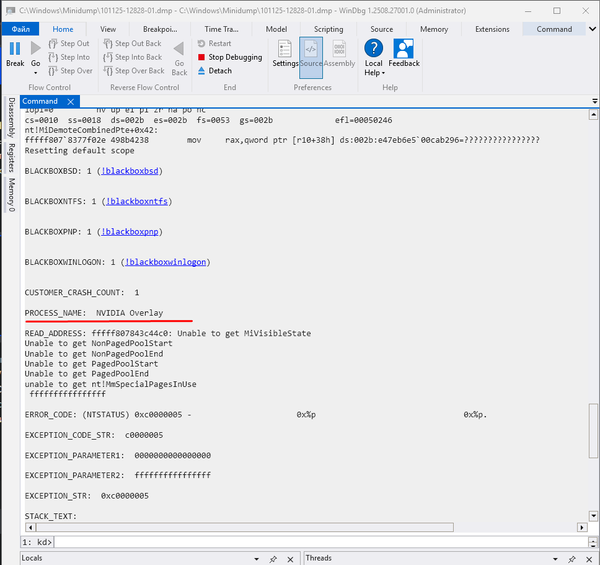Click the !blackboxwinlogon link
600x565 pixels.
pyautogui.click(x=166, y=262)
